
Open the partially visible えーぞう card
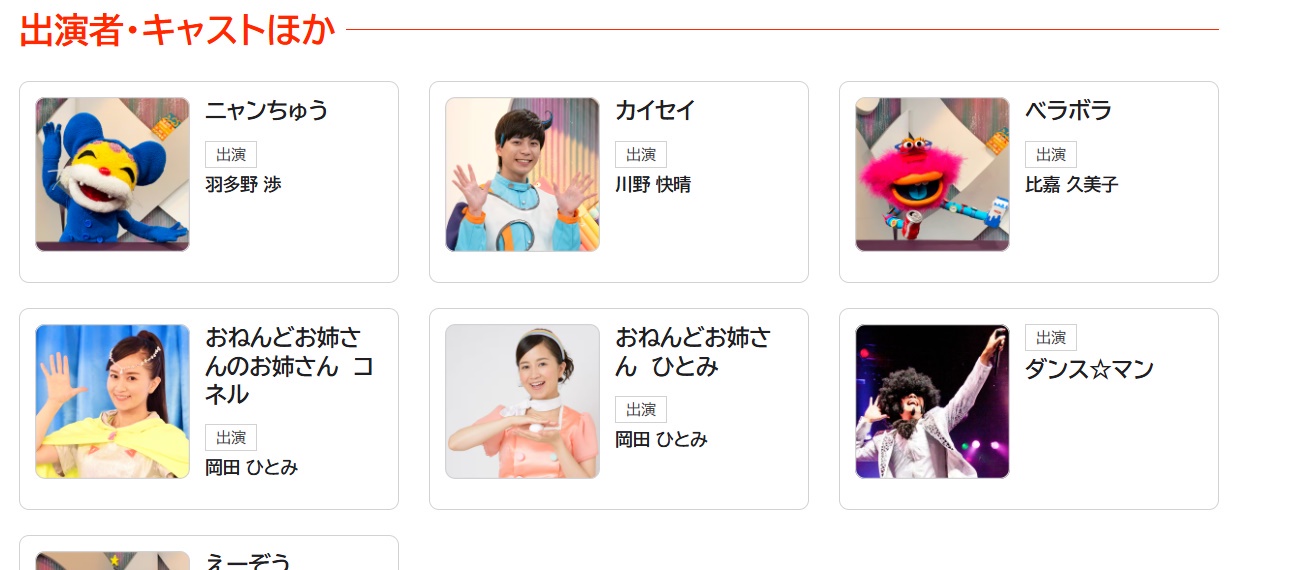[x=209, y=552]
